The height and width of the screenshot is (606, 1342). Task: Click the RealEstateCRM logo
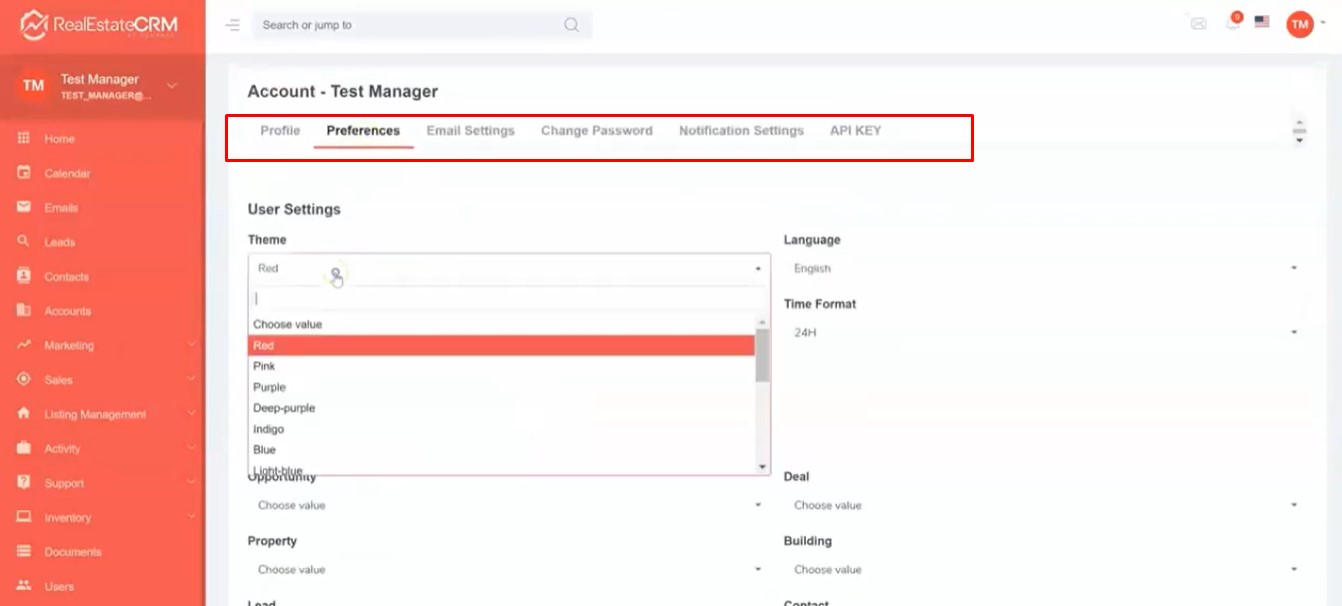coord(98,25)
